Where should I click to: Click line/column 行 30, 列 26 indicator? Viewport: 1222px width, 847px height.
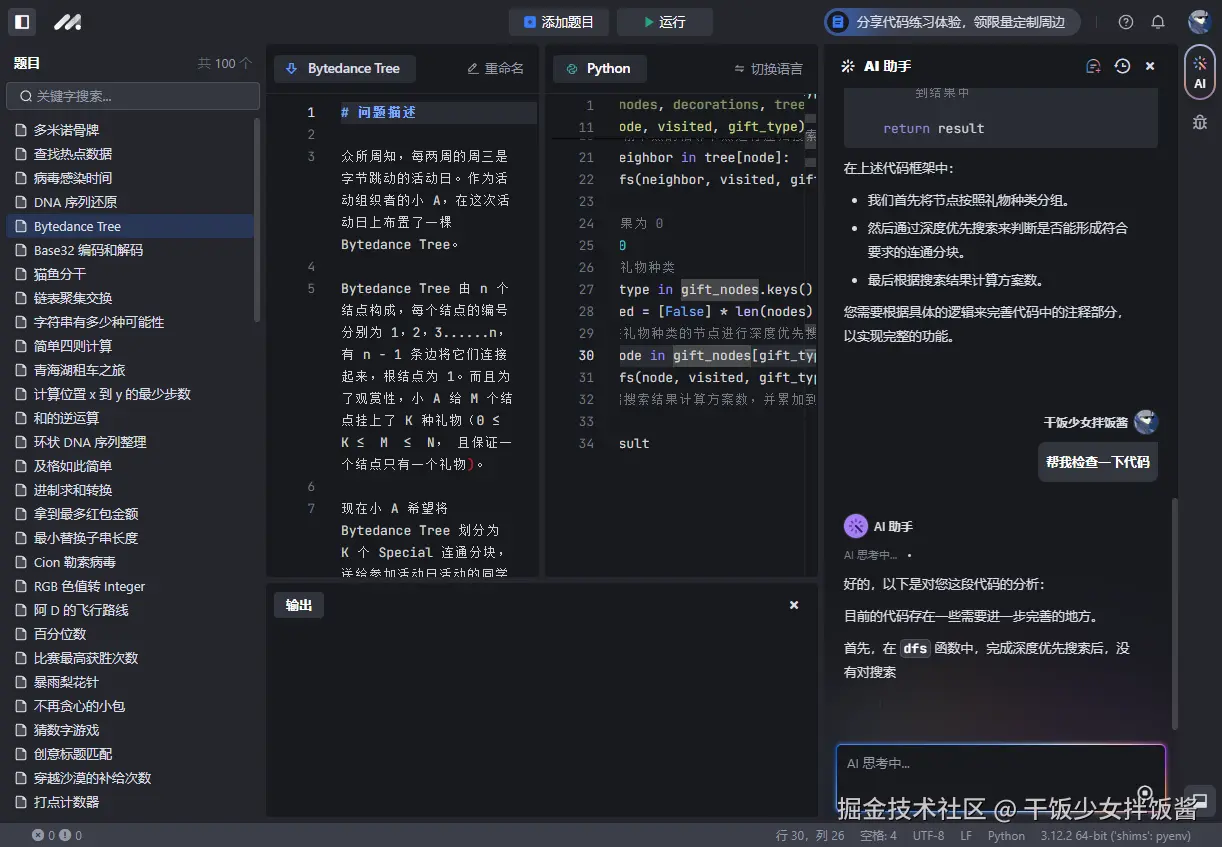point(810,836)
